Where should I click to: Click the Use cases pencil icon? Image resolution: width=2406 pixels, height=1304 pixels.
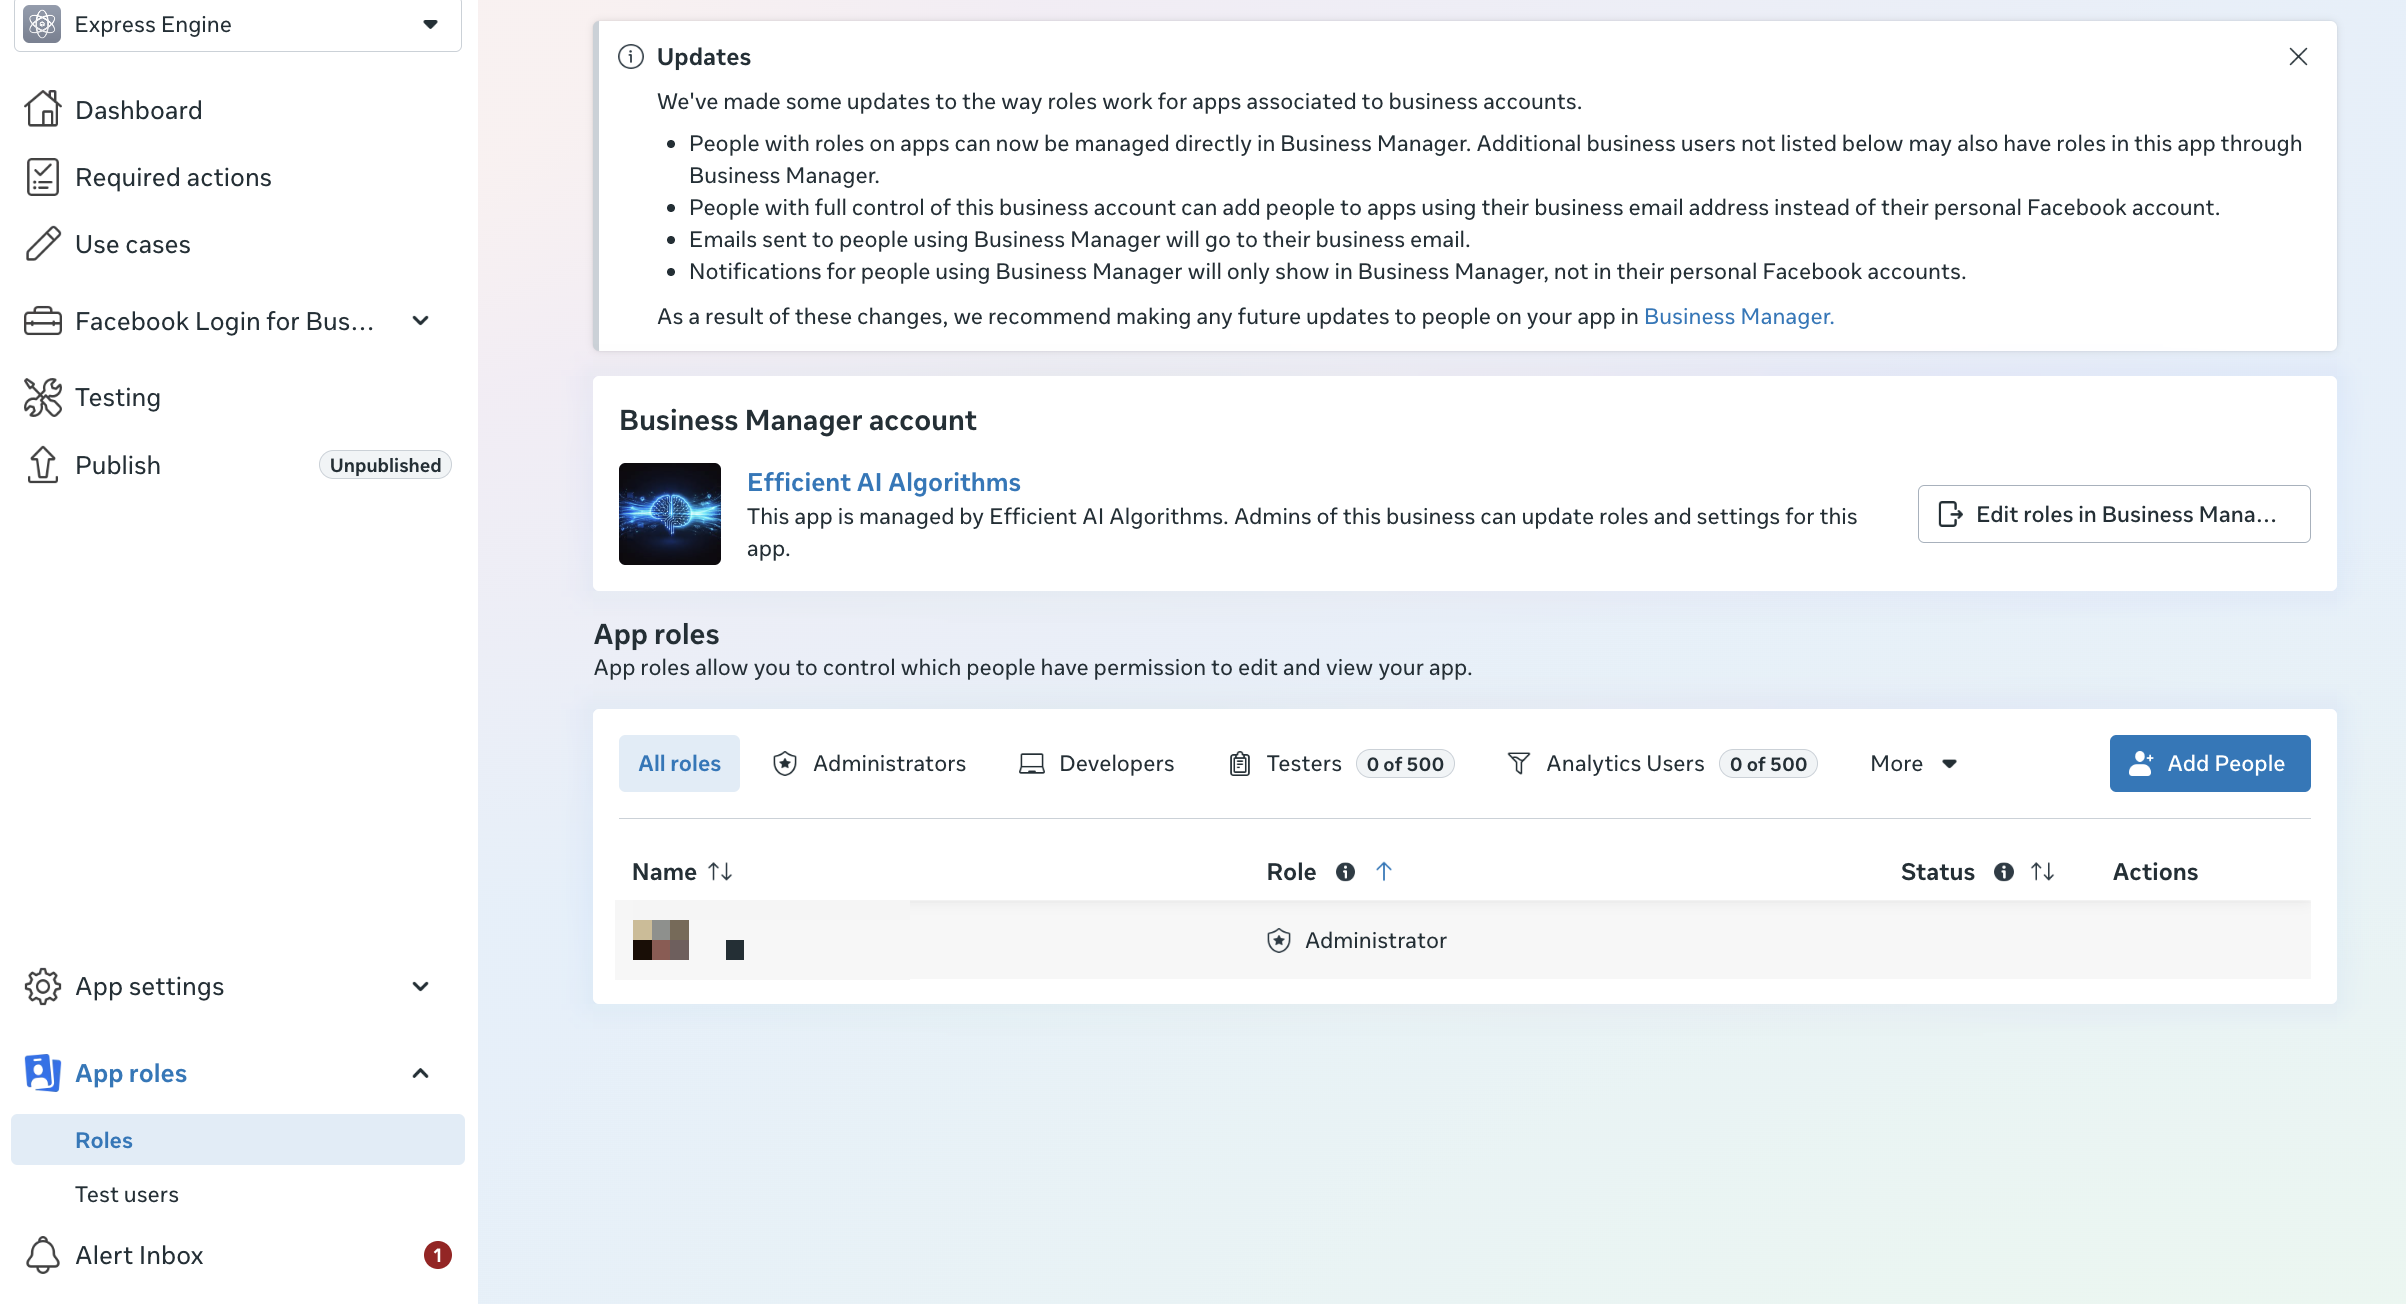coord(43,244)
